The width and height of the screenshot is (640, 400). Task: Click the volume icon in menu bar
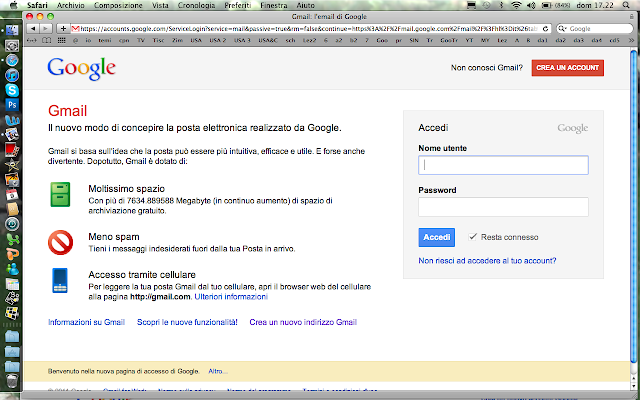click(x=531, y=5)
